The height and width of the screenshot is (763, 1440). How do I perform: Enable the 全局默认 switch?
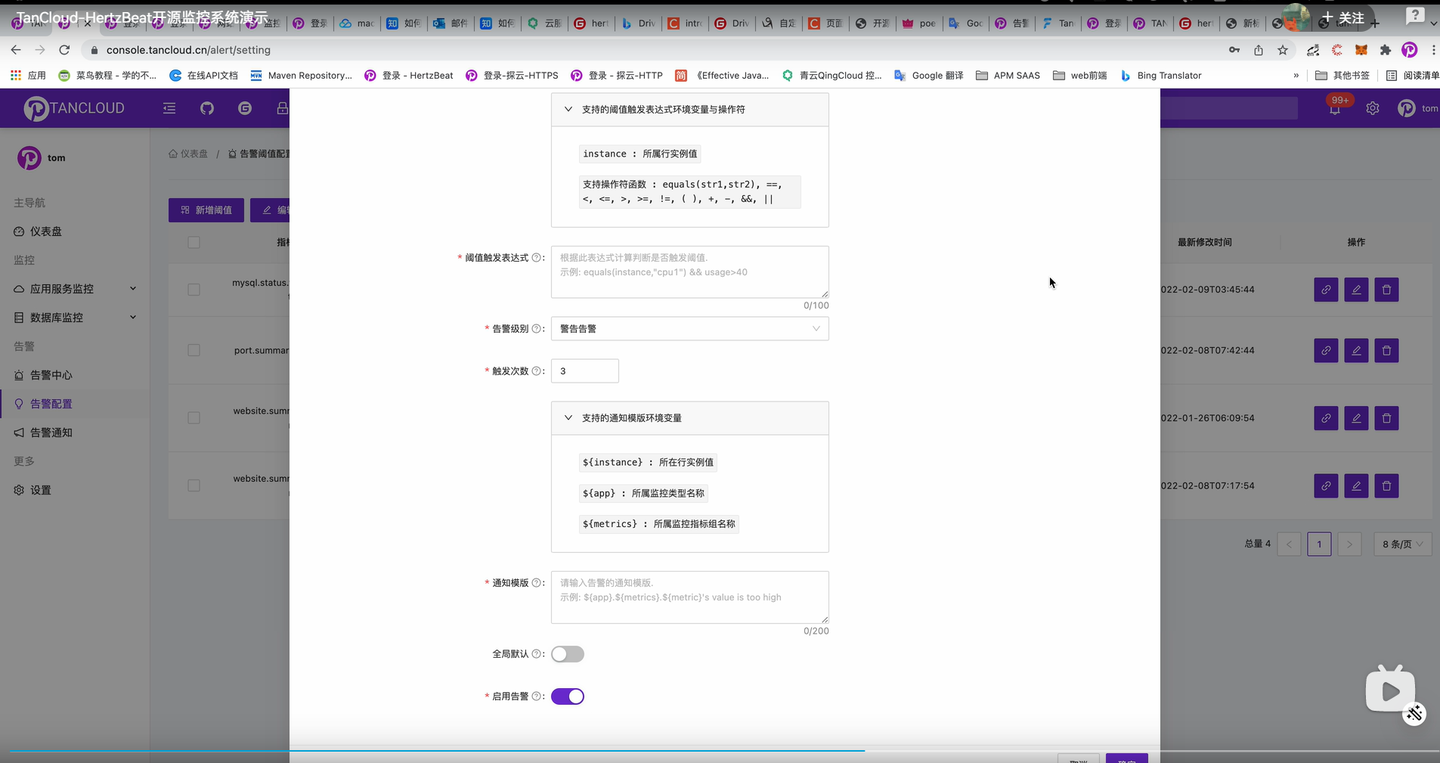567,653
